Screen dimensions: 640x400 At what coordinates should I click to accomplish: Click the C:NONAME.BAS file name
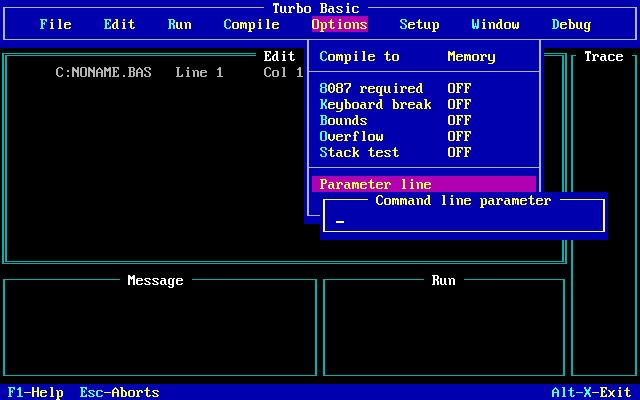103,72
